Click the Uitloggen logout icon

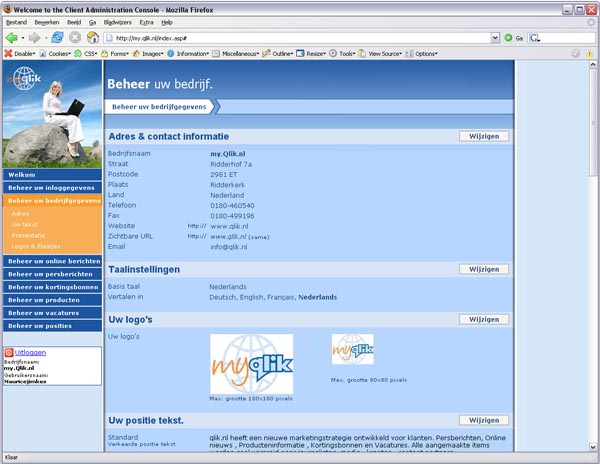tap(9, 353)
